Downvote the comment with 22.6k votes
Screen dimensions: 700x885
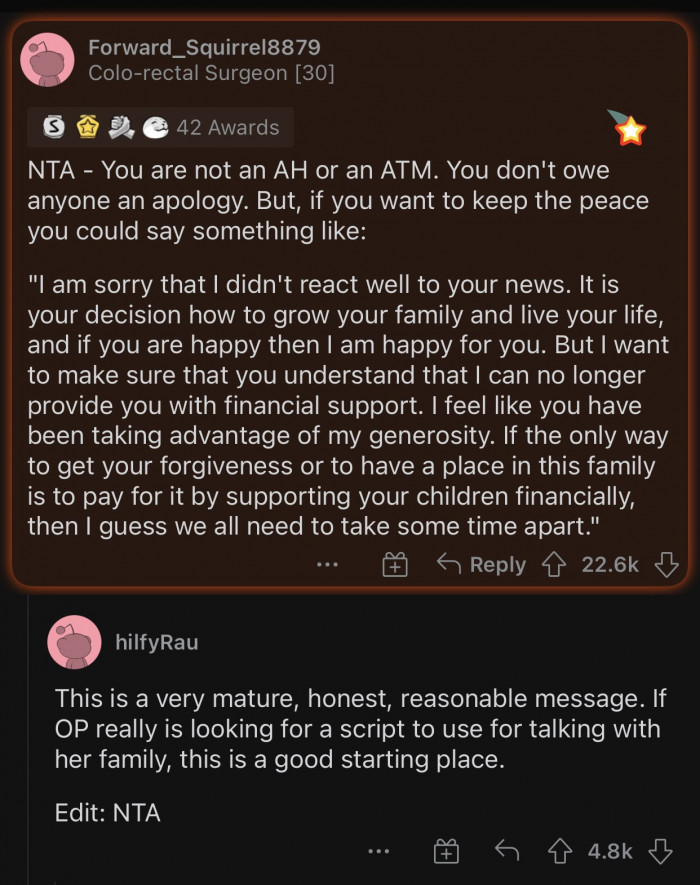click(665, 565)
